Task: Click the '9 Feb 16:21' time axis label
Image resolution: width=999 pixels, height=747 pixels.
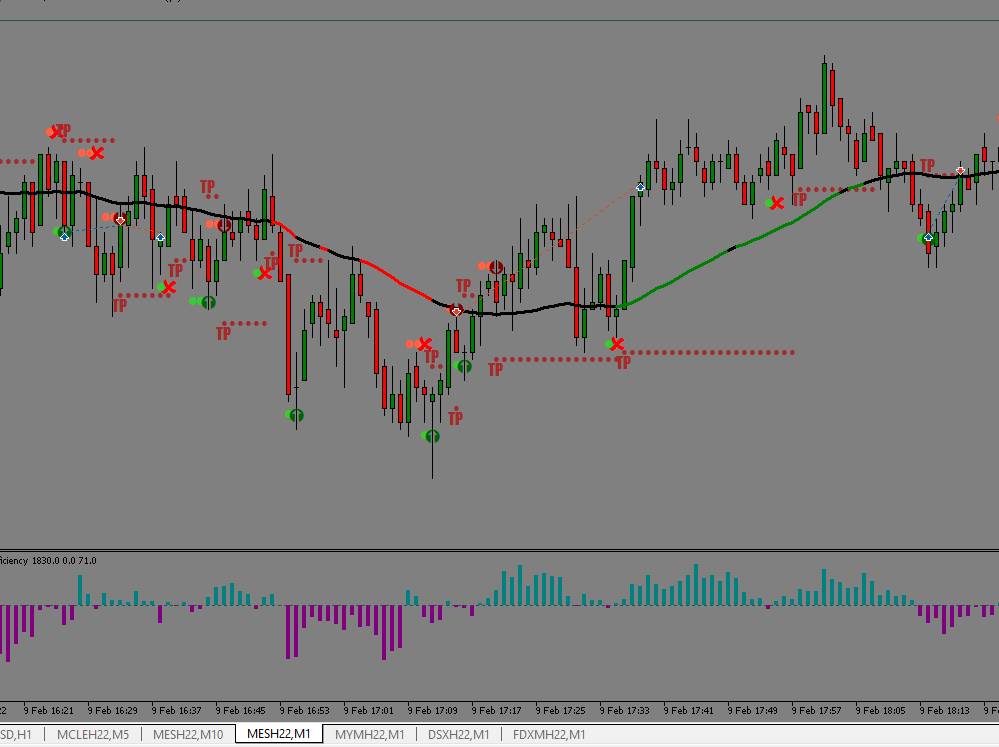Action: coord(48,710)
